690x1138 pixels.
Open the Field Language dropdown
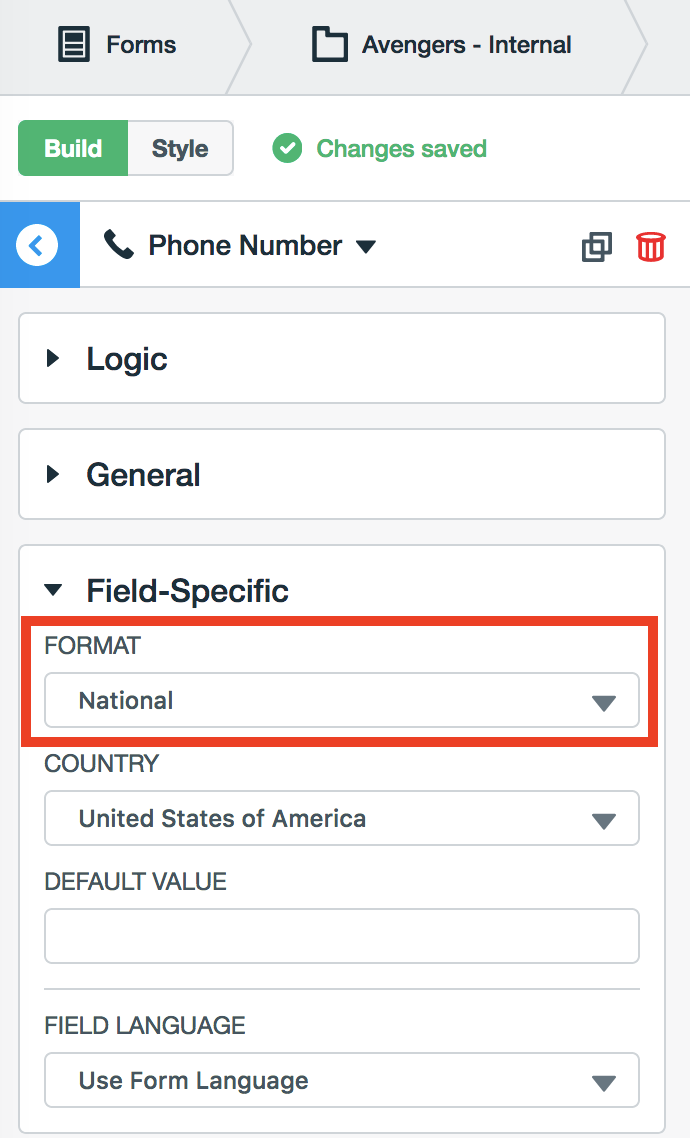coord(342,1081)
